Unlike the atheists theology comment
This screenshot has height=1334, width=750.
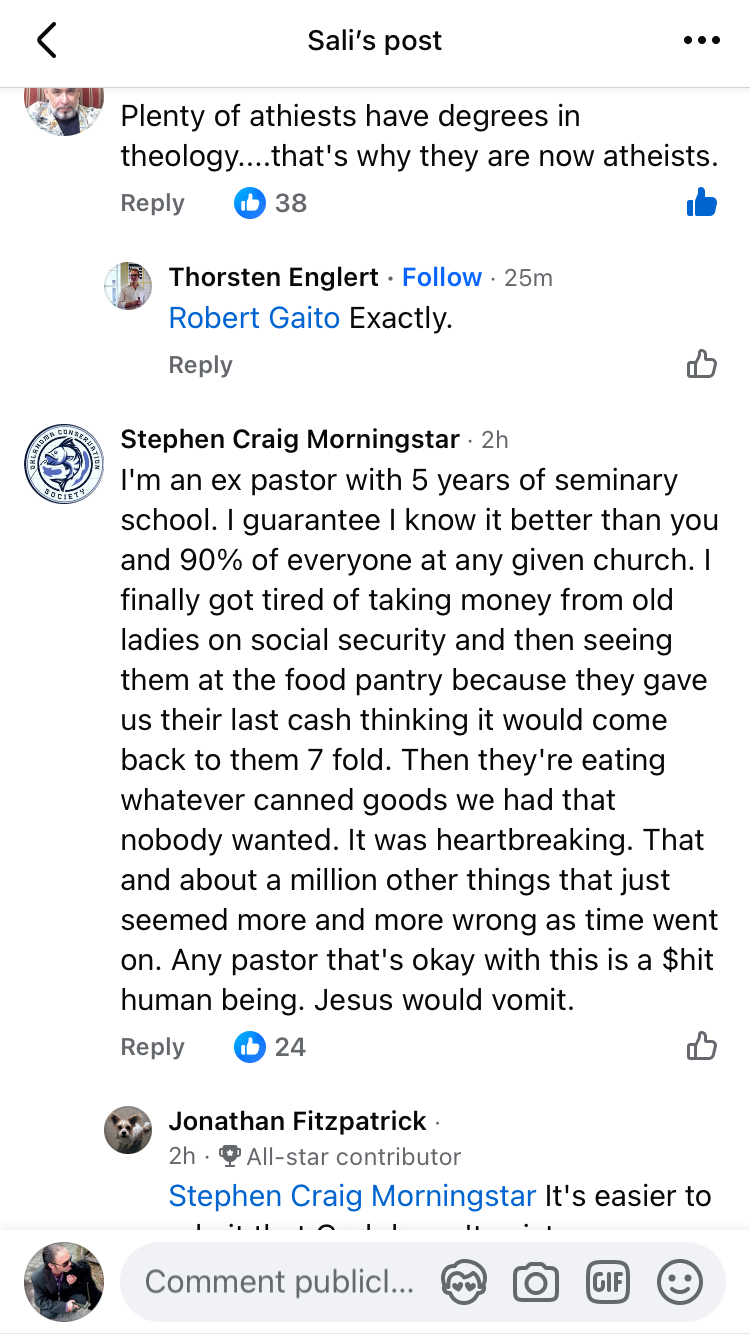[702, 203]
